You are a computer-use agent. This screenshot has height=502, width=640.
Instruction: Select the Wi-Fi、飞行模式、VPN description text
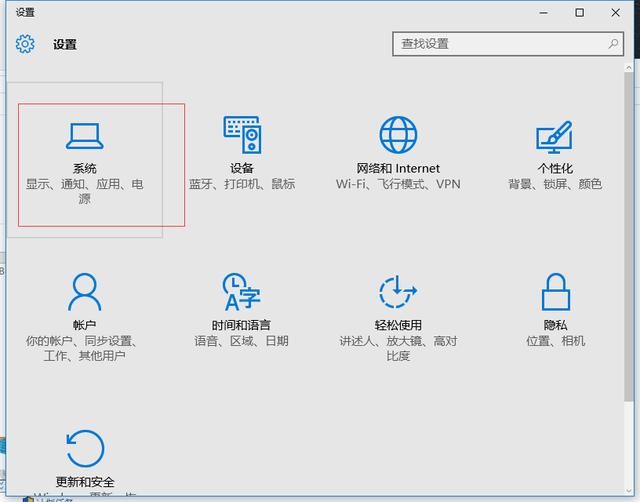pos(398,184)
